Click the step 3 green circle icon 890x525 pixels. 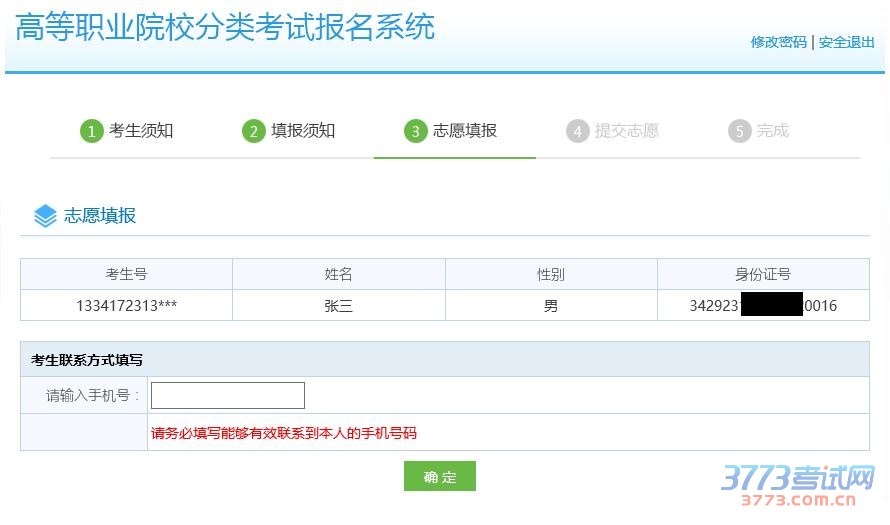[416, 131]
